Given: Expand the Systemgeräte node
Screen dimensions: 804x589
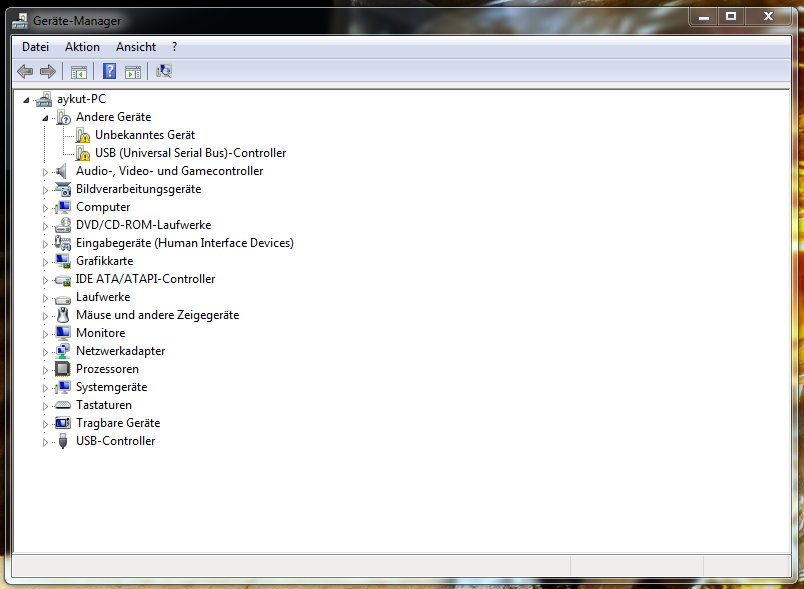Looking at the screenshot, I should [x=45, y=388].
